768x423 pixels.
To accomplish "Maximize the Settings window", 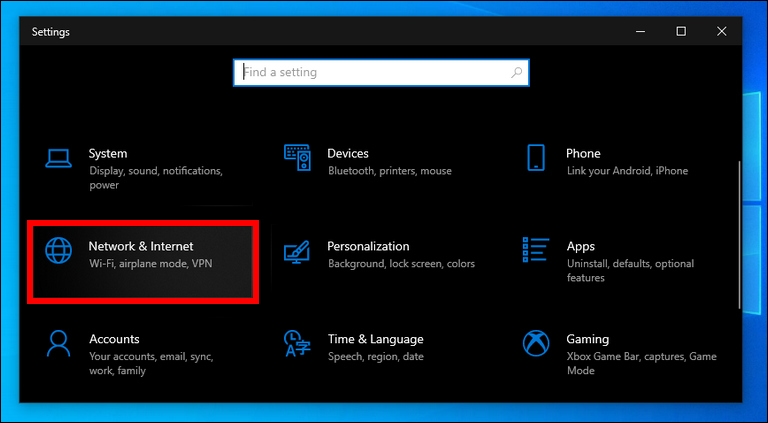I will pos(681,31).
